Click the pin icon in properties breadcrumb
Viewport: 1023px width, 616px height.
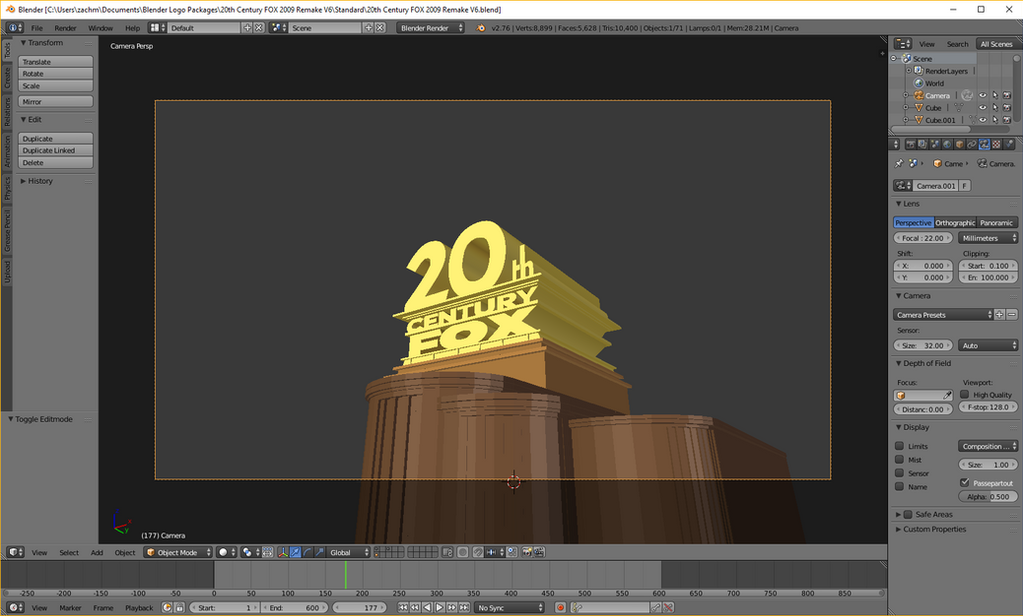tap(899, 163)
